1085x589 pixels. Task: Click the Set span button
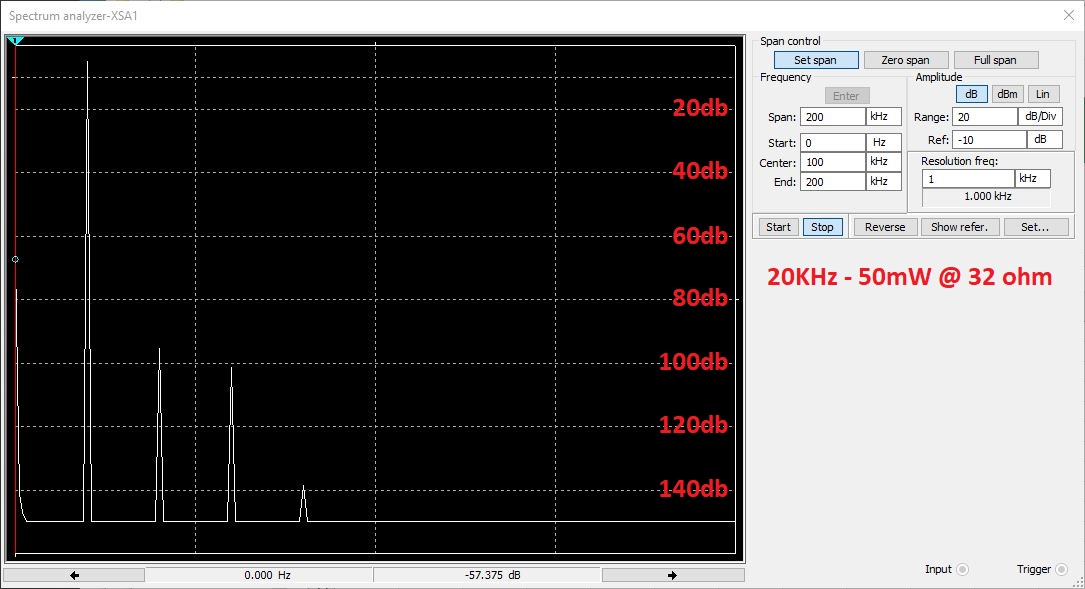(816, 60)
